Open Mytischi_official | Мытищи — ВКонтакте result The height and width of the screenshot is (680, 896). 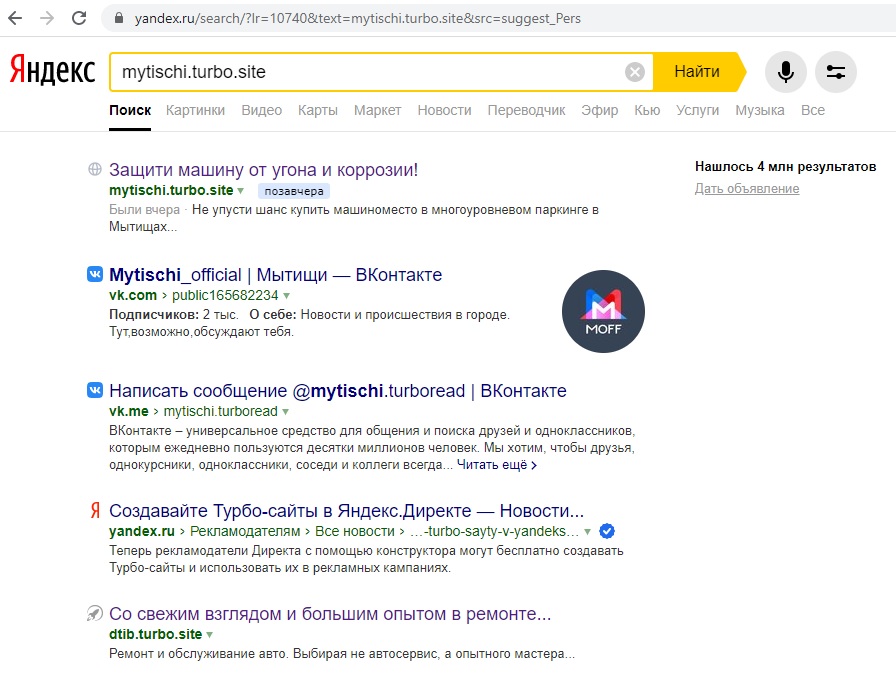275,275
